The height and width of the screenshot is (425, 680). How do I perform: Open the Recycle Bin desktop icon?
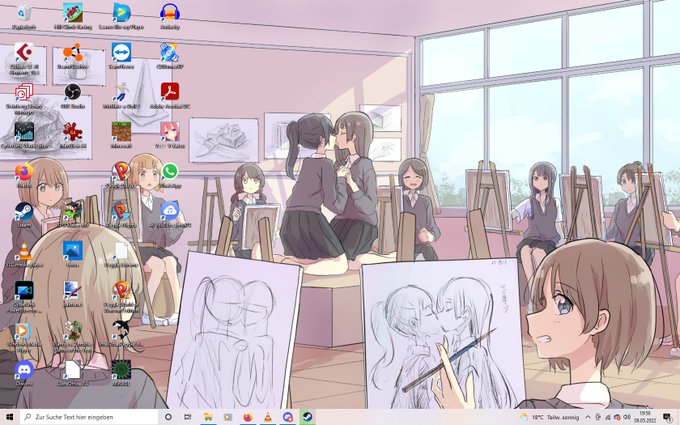[24, 16]
